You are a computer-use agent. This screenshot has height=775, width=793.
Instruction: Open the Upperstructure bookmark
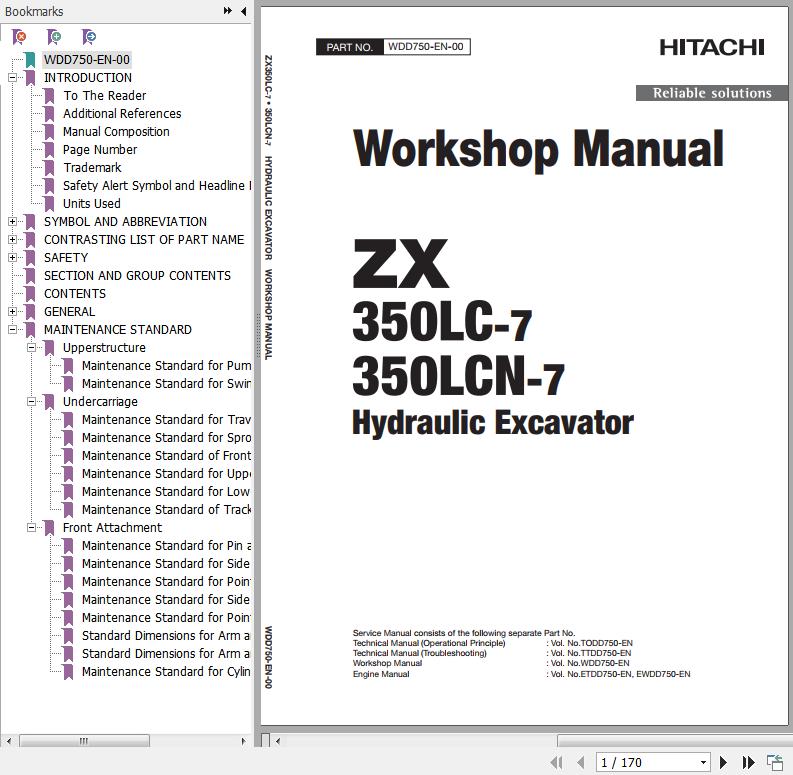104,348
